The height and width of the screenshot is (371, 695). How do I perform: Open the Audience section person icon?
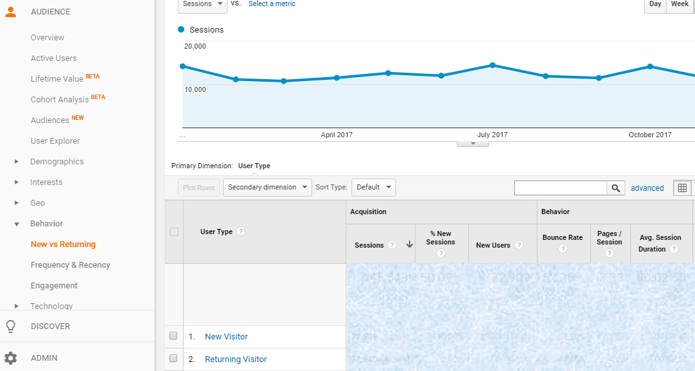(11, 12)
